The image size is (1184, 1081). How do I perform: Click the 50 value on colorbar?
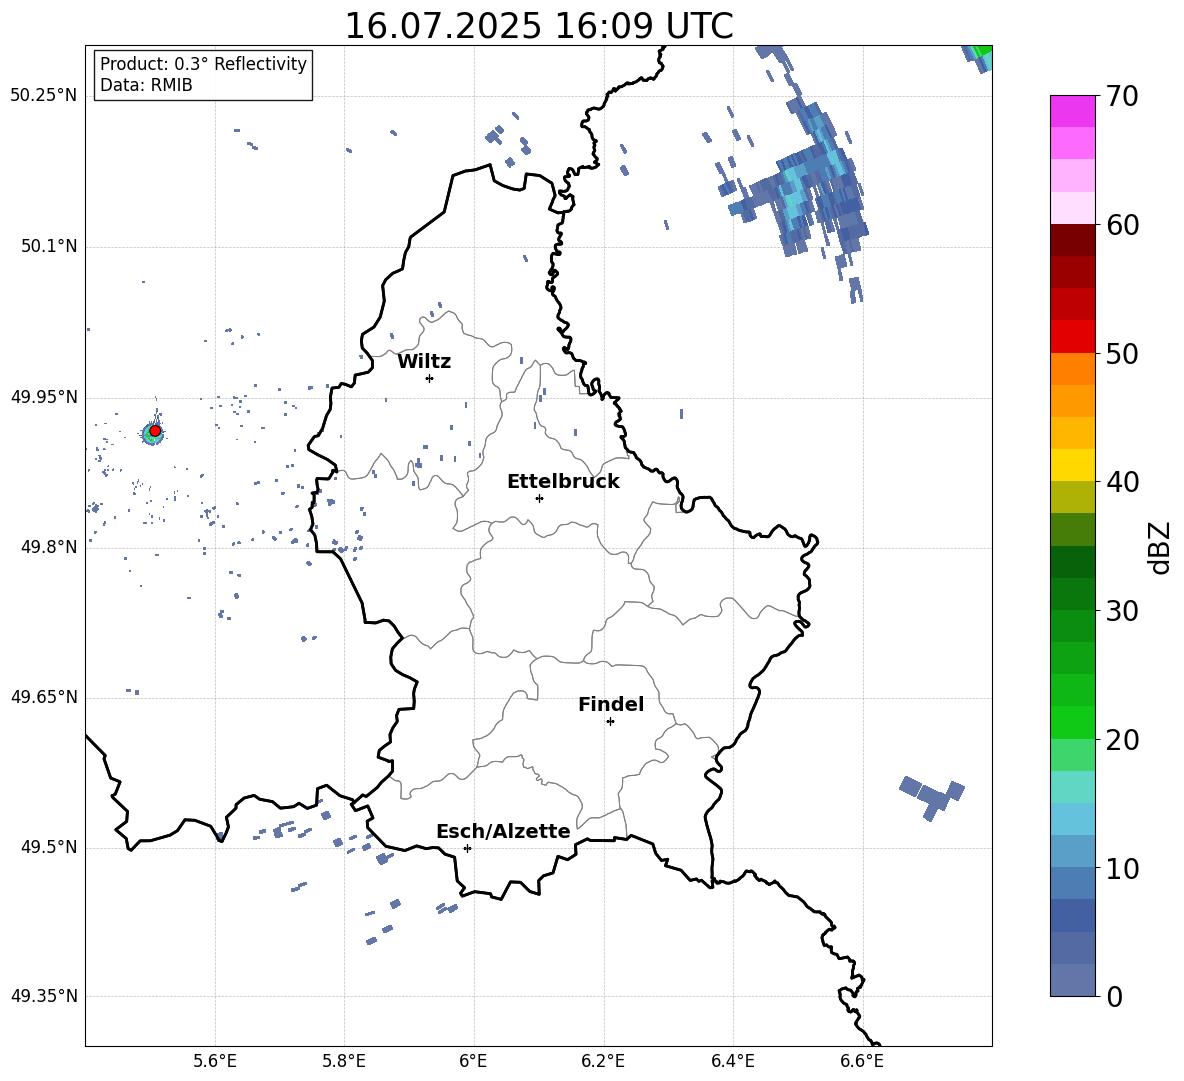point(1122,353)
